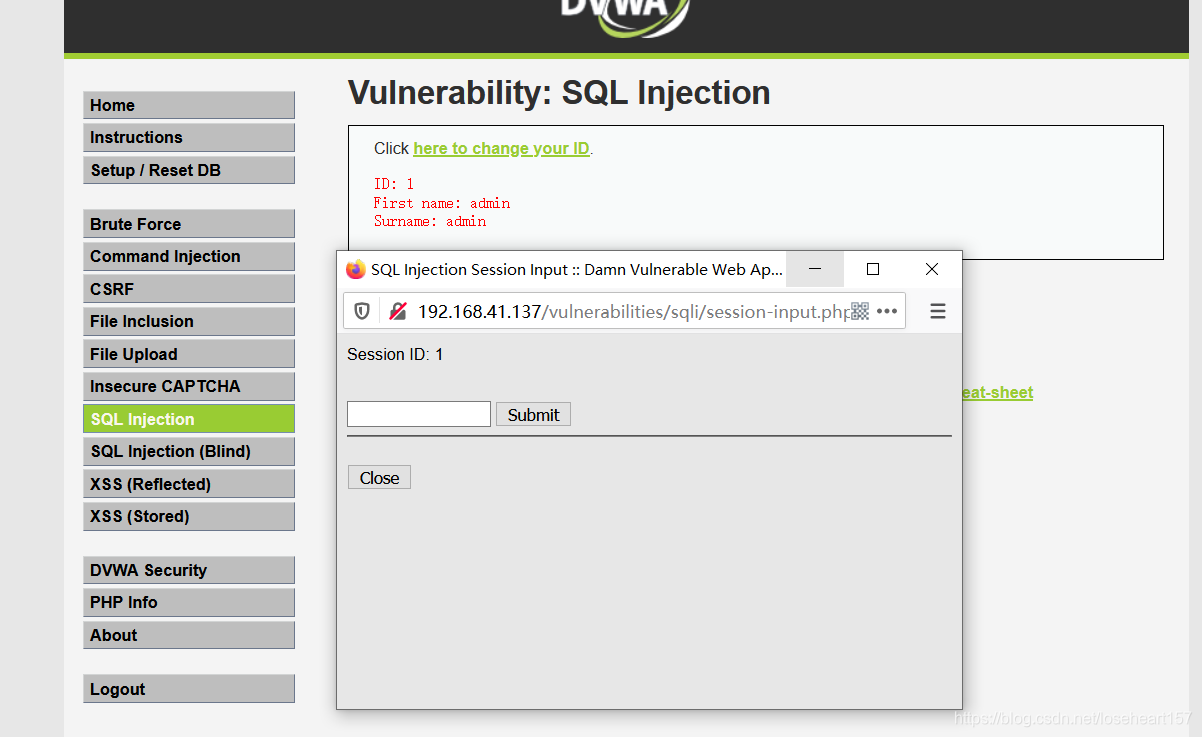
Task: Open DVWA Security settings
Action: click(189, 570)
